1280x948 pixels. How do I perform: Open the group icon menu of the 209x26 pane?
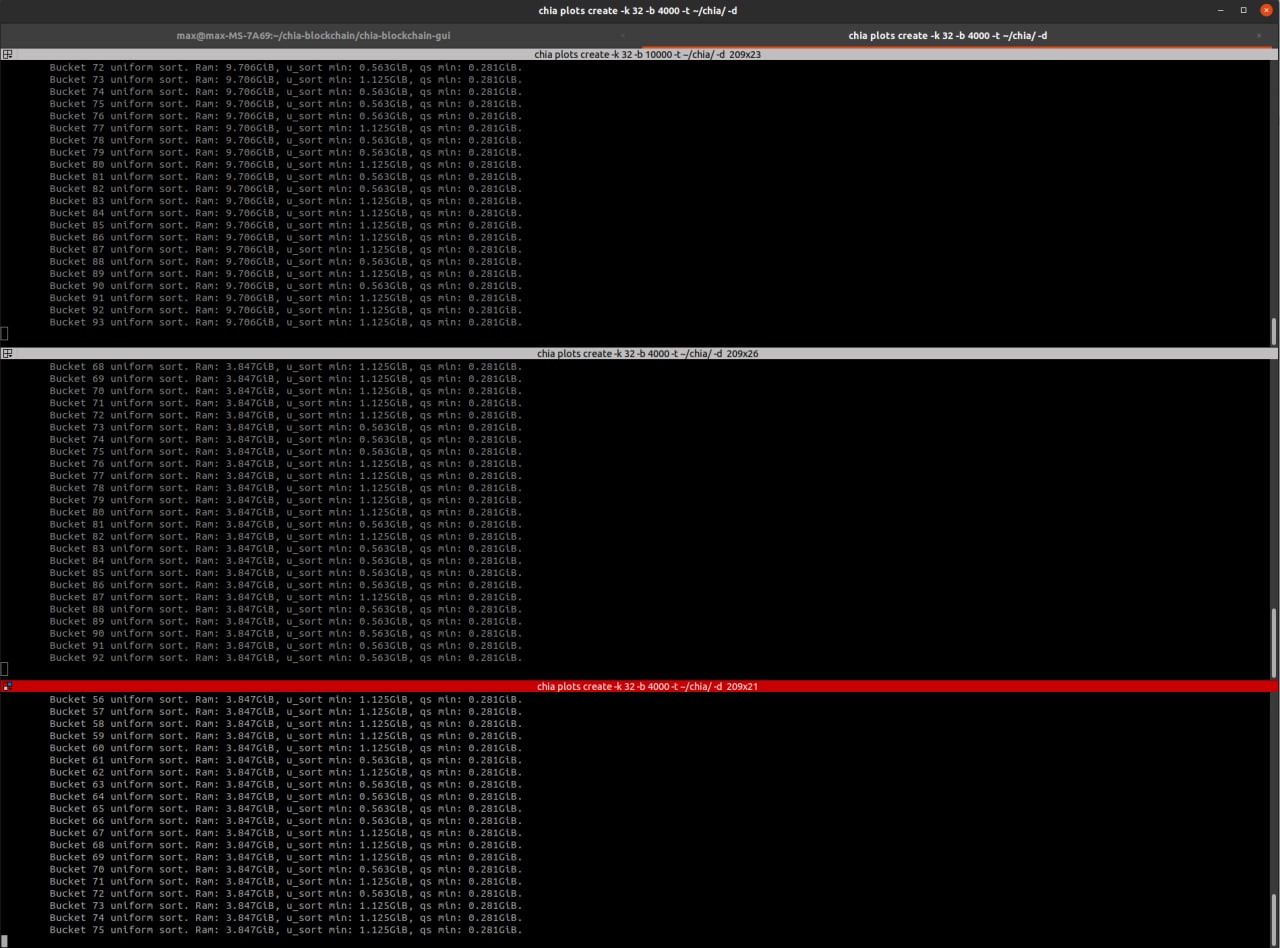[x=7, y=353]
